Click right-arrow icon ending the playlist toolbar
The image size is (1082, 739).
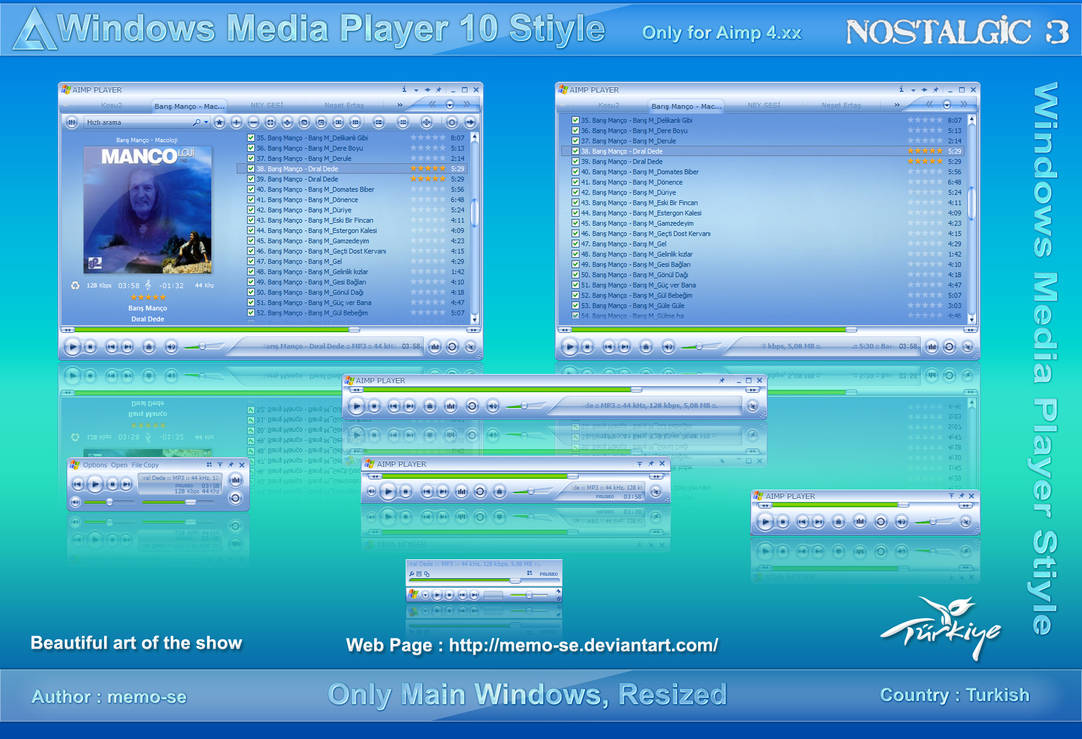click(x=470, y=122)
